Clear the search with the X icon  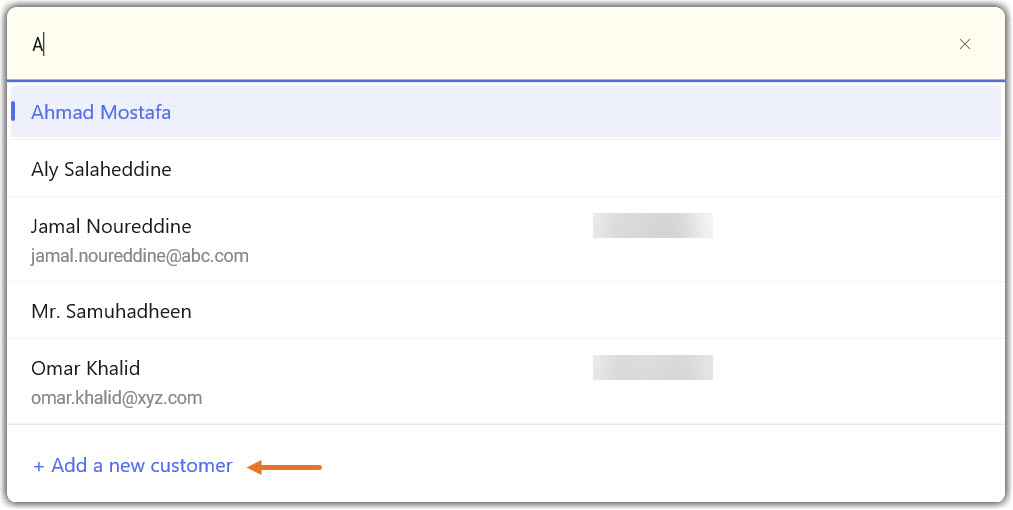click(x=965, y=44)
